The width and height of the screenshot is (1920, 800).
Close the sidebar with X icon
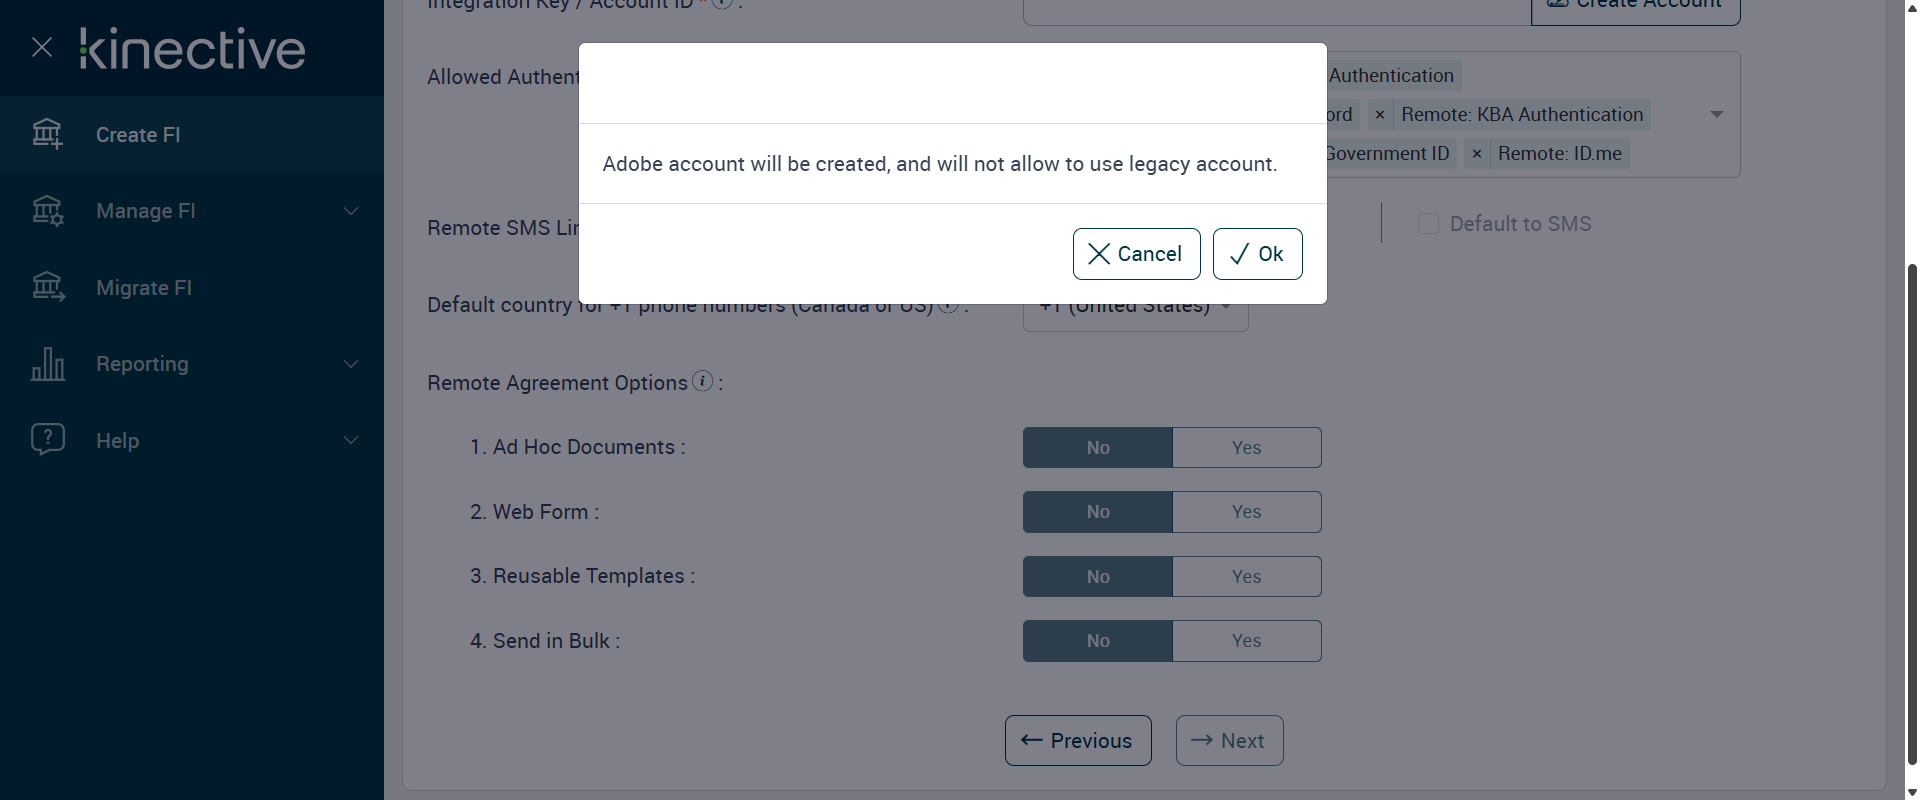pos(42,47)
